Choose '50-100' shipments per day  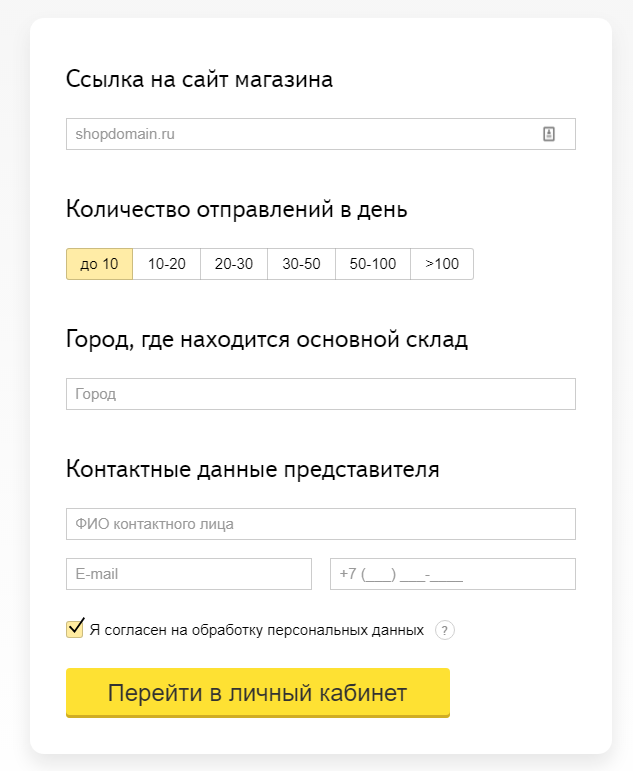tap(373, 264)
